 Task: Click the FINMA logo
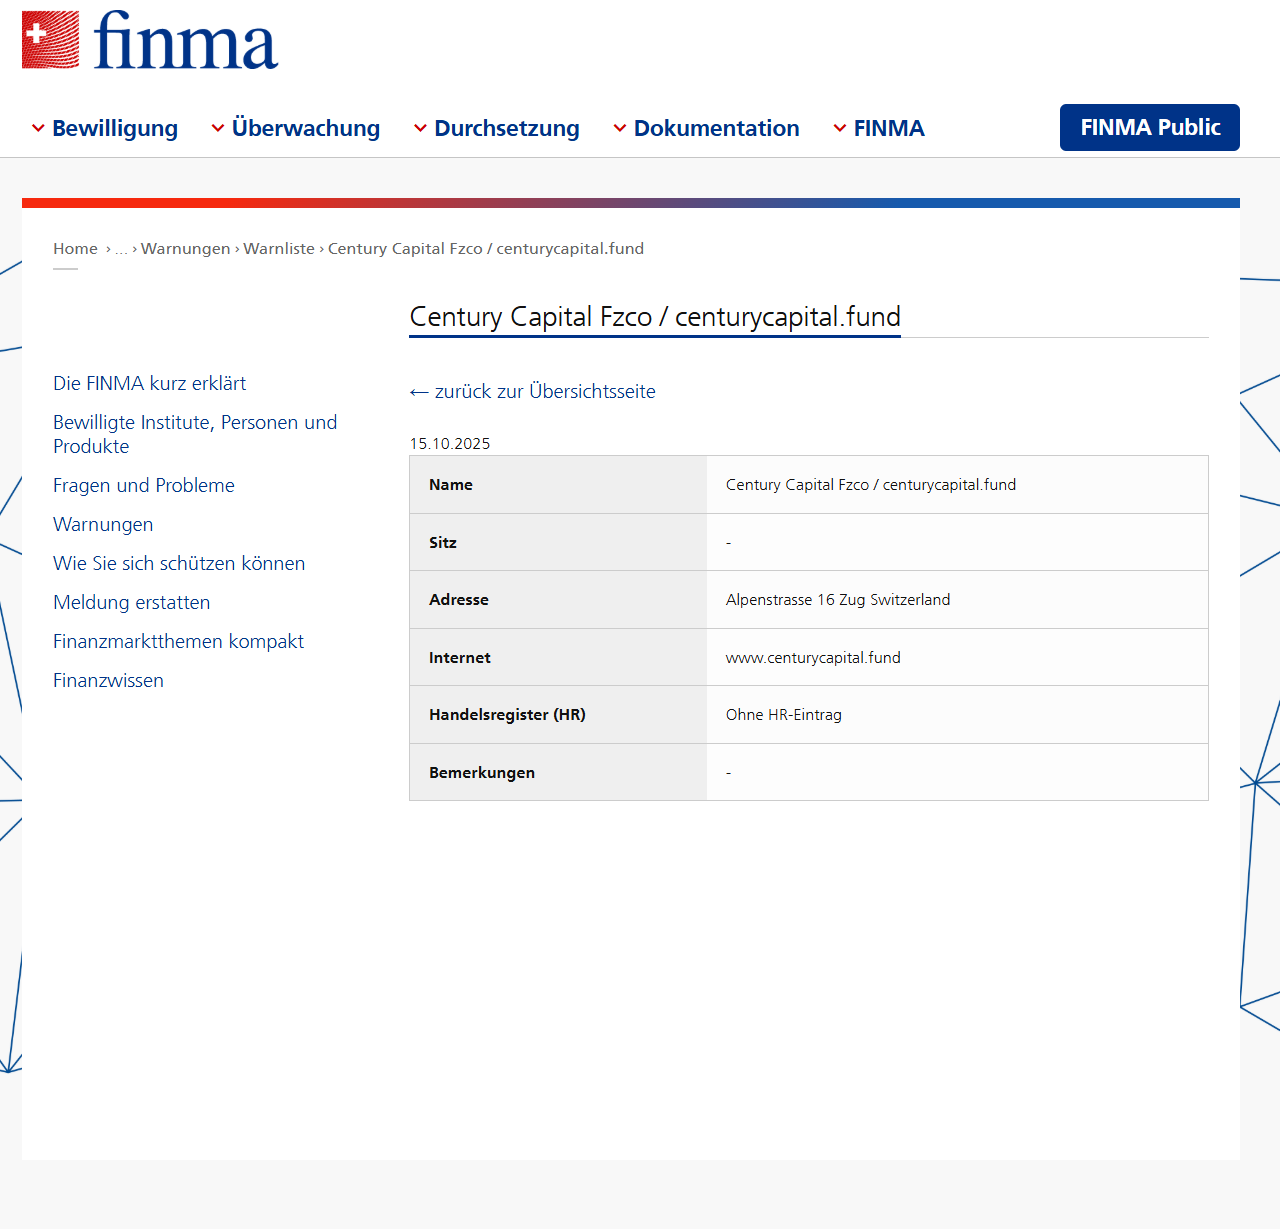click(150, 40)
